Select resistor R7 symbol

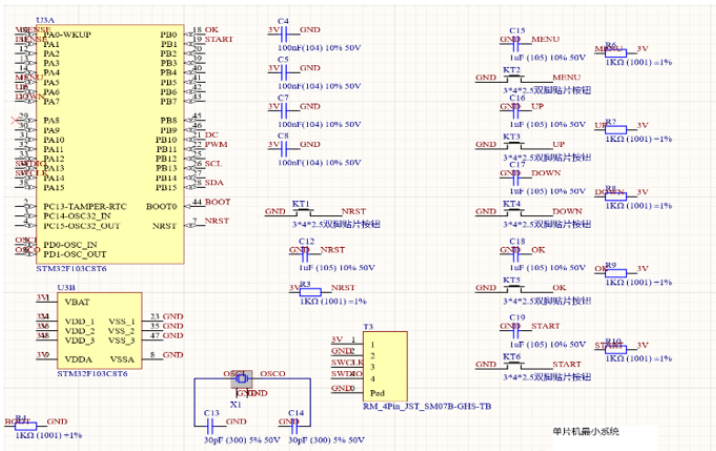pos(616,130)
